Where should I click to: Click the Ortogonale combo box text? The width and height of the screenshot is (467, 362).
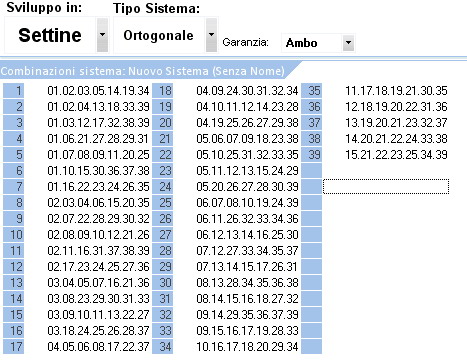pos(158,35)
